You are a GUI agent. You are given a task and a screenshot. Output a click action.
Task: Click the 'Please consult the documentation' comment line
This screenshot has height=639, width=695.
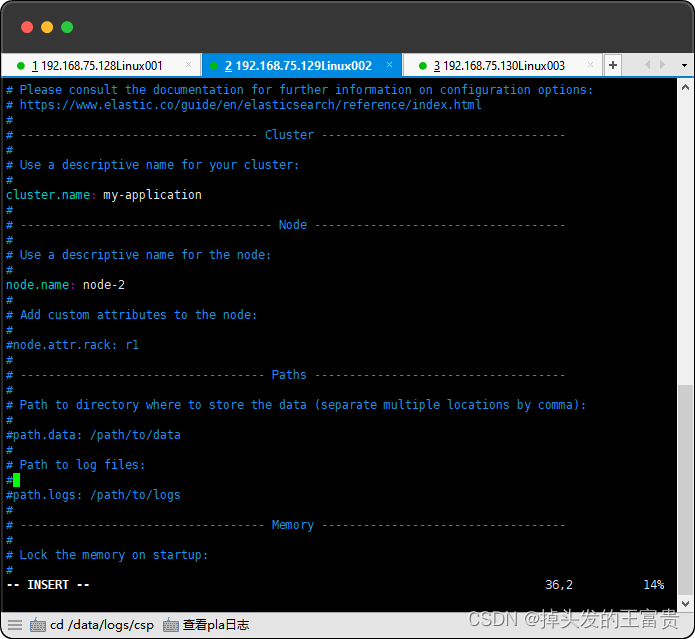click(300, 90)
